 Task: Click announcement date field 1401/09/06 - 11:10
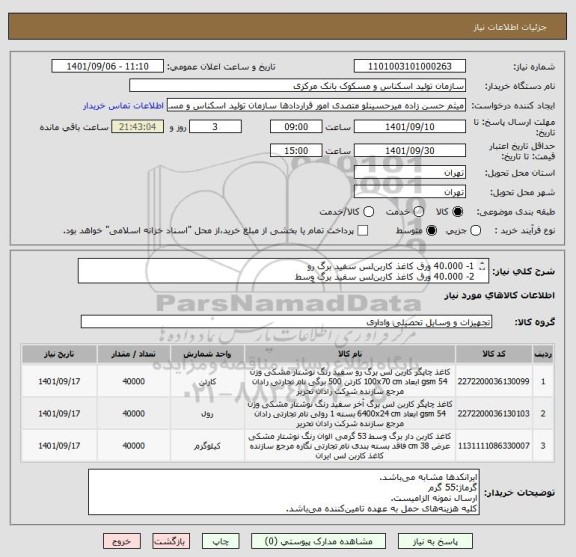(x=108, y=67)
